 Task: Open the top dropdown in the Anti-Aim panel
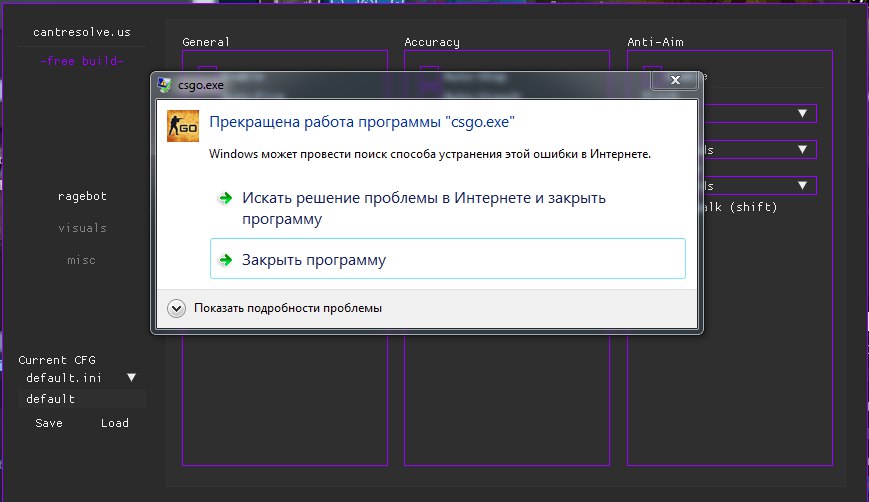click(759, 114)
